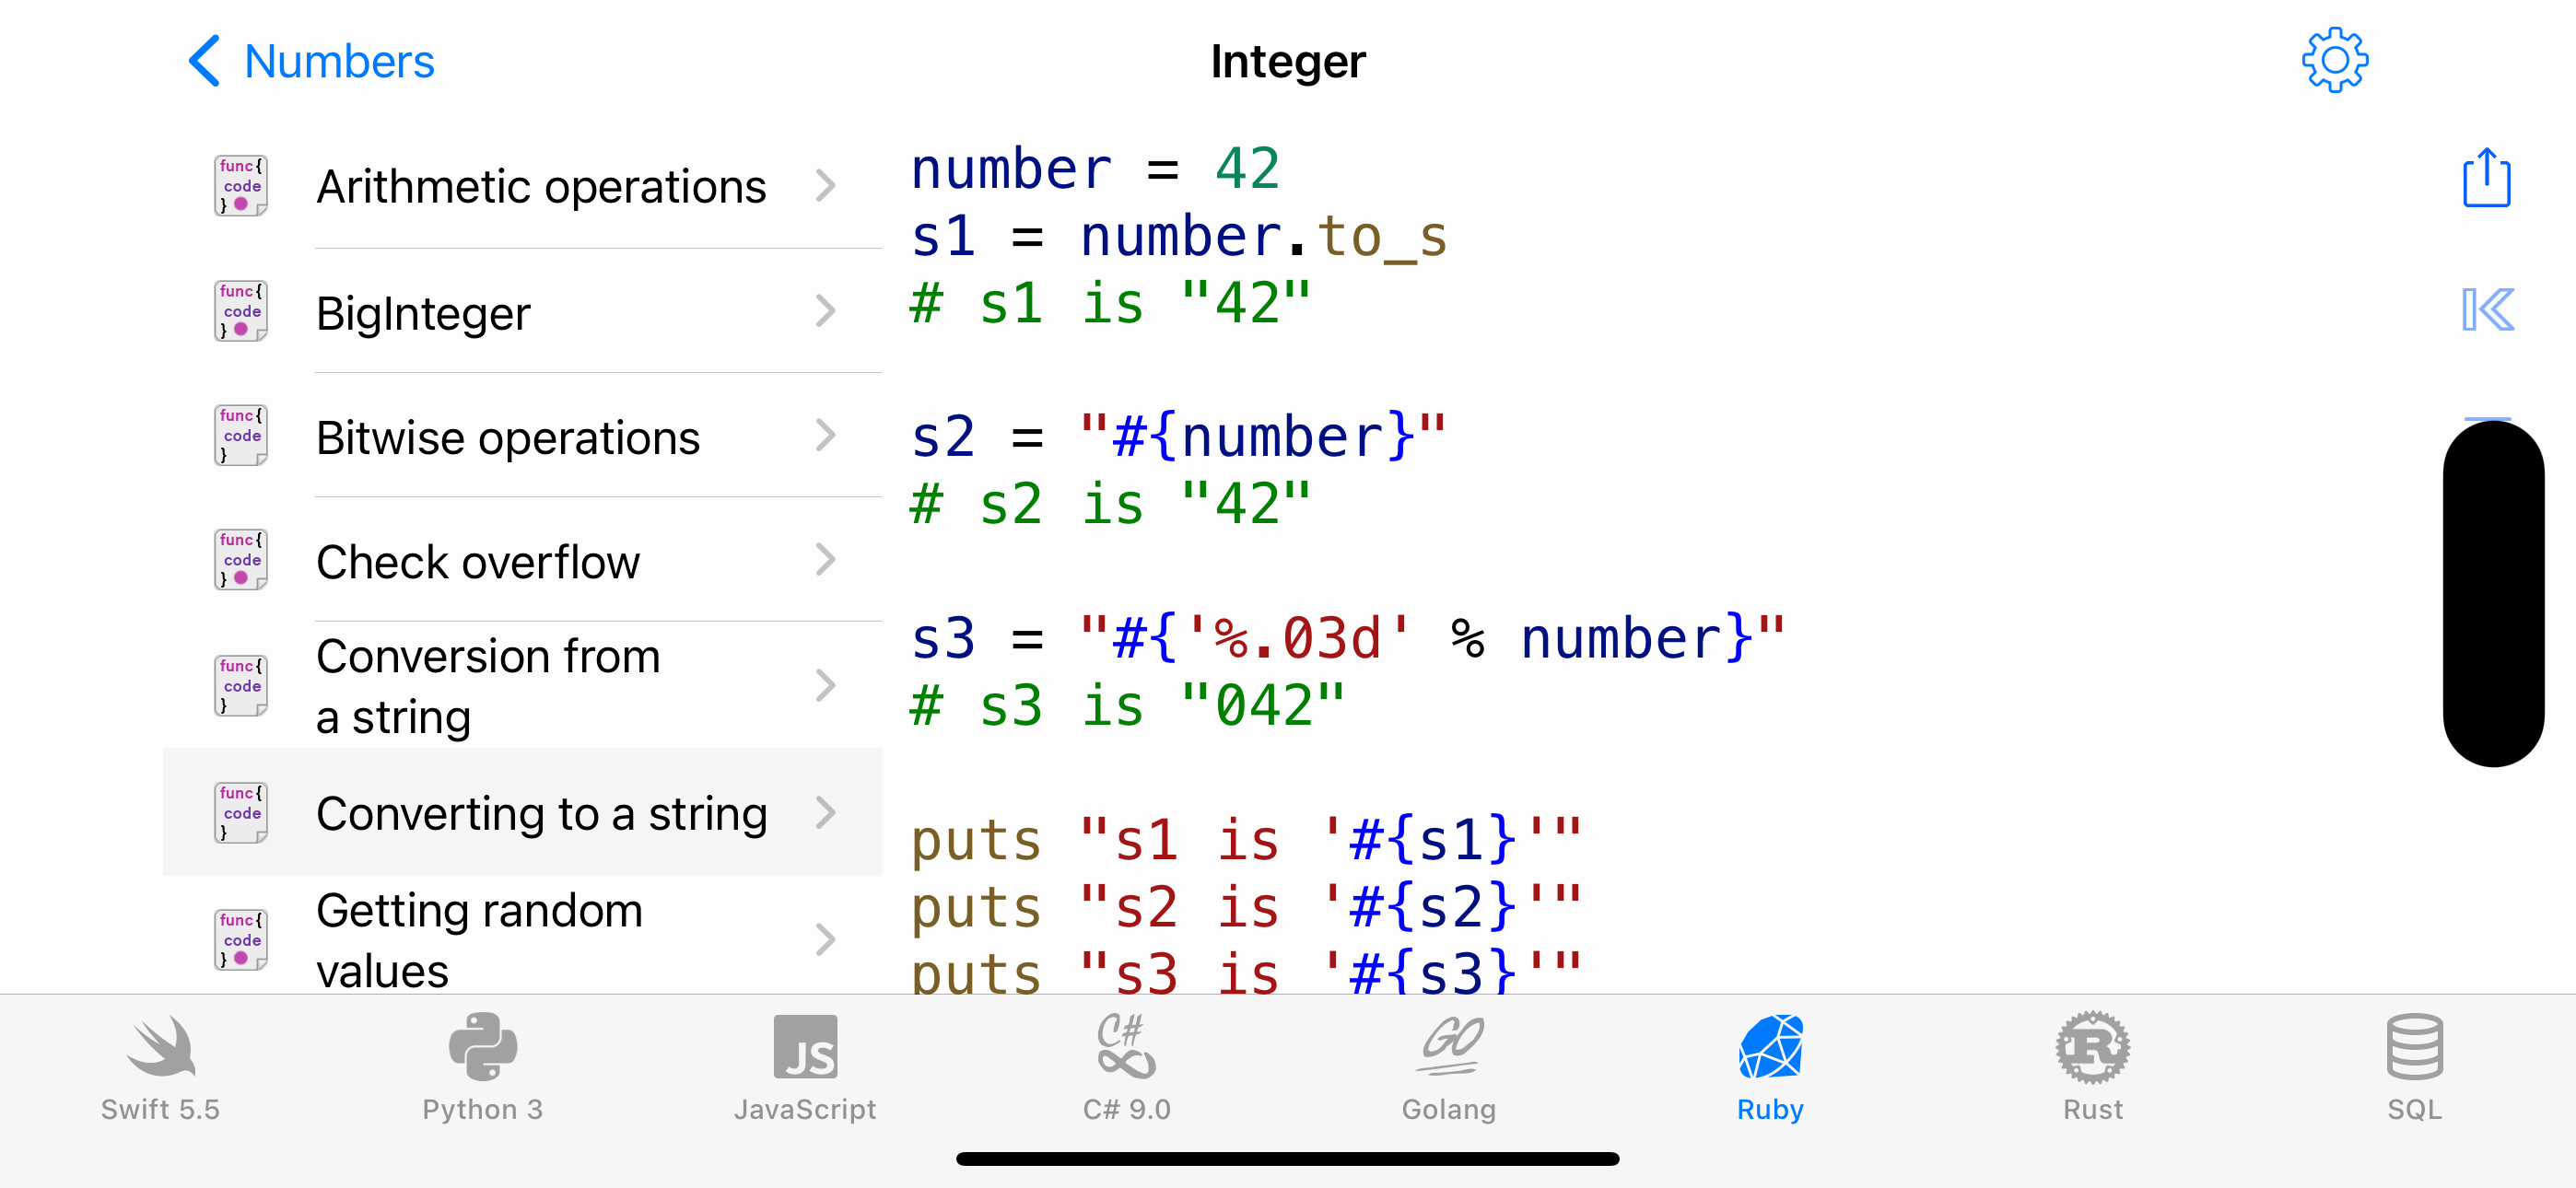
Task: Expand Bitwise operations with its chevron
Action: 825,436
